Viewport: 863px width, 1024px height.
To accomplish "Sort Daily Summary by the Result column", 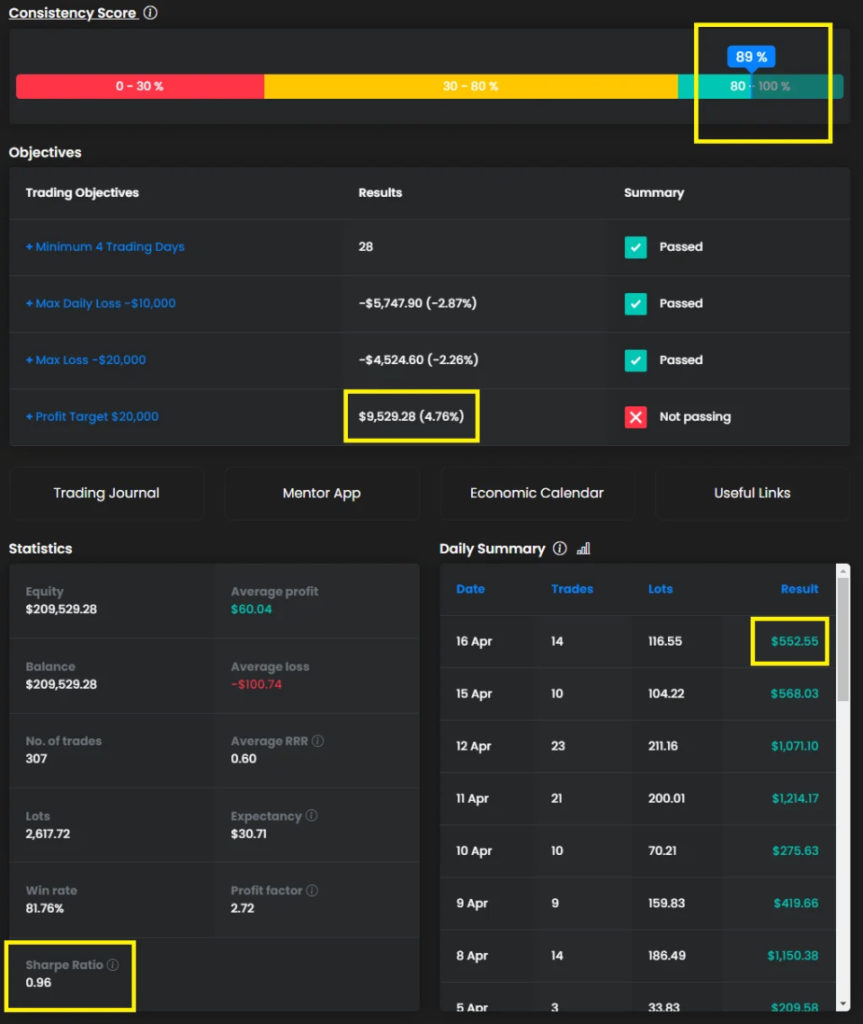I will [799, 589].
